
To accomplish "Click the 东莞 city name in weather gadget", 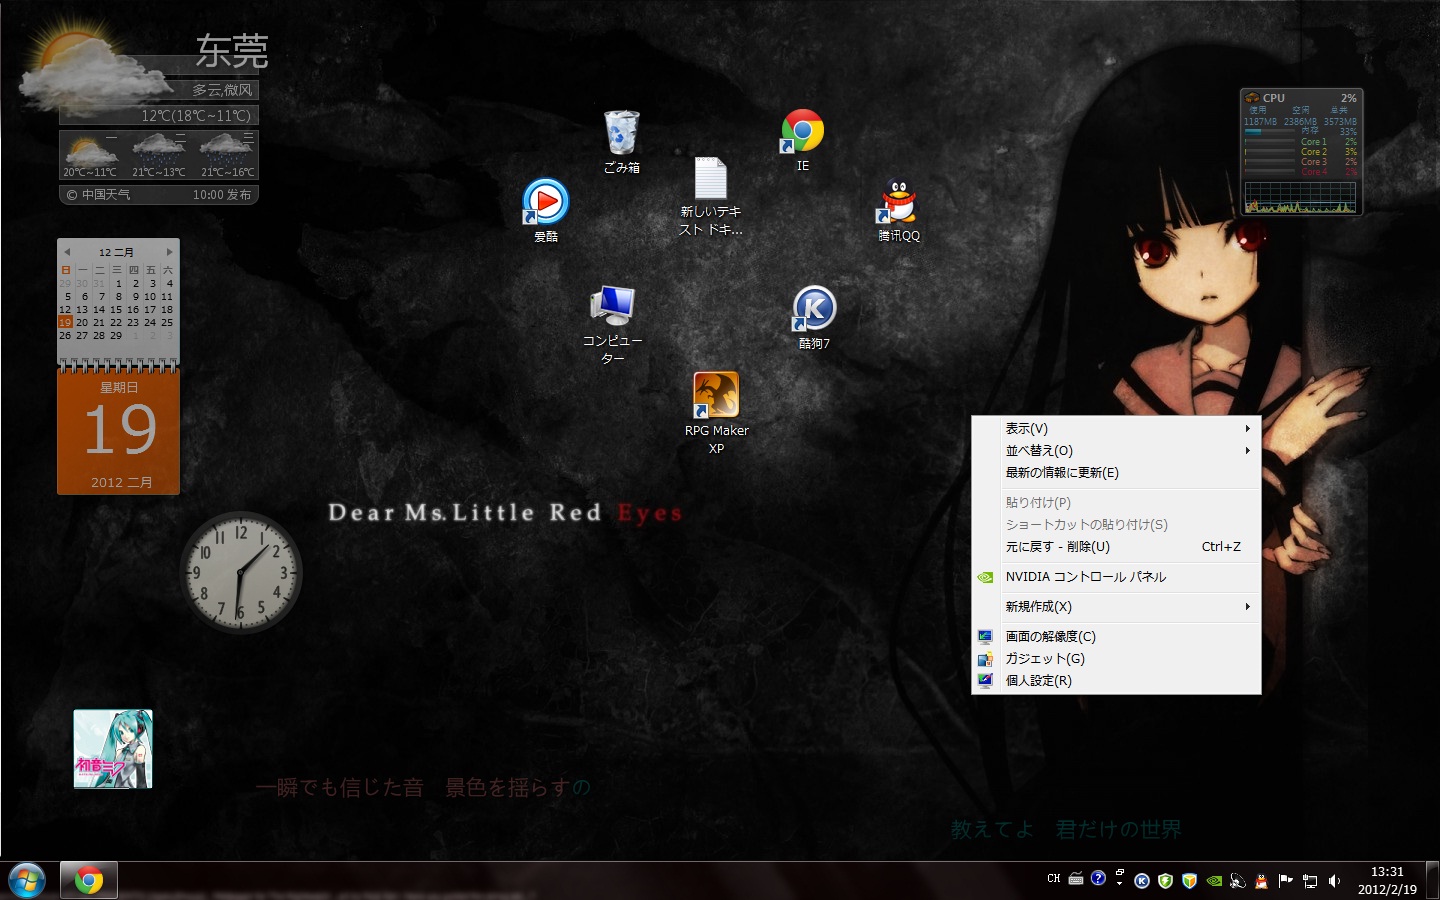I will (x=232, y=51).
